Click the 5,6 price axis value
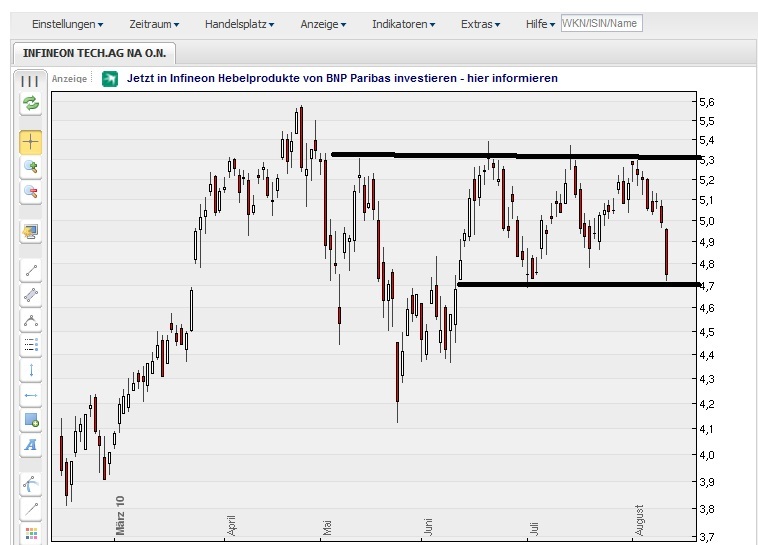Screen dimensions: 758x545 pyautogui.click(x=707, y=102)
